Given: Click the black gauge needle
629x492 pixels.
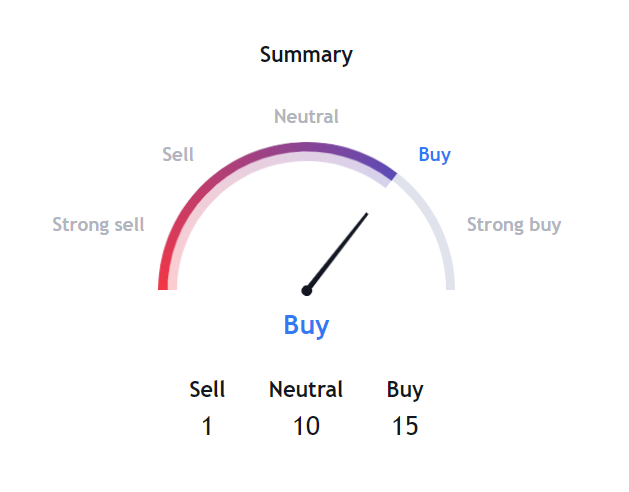Looking at the screenshot, I should pyautogui.click(x=340, y=248).
